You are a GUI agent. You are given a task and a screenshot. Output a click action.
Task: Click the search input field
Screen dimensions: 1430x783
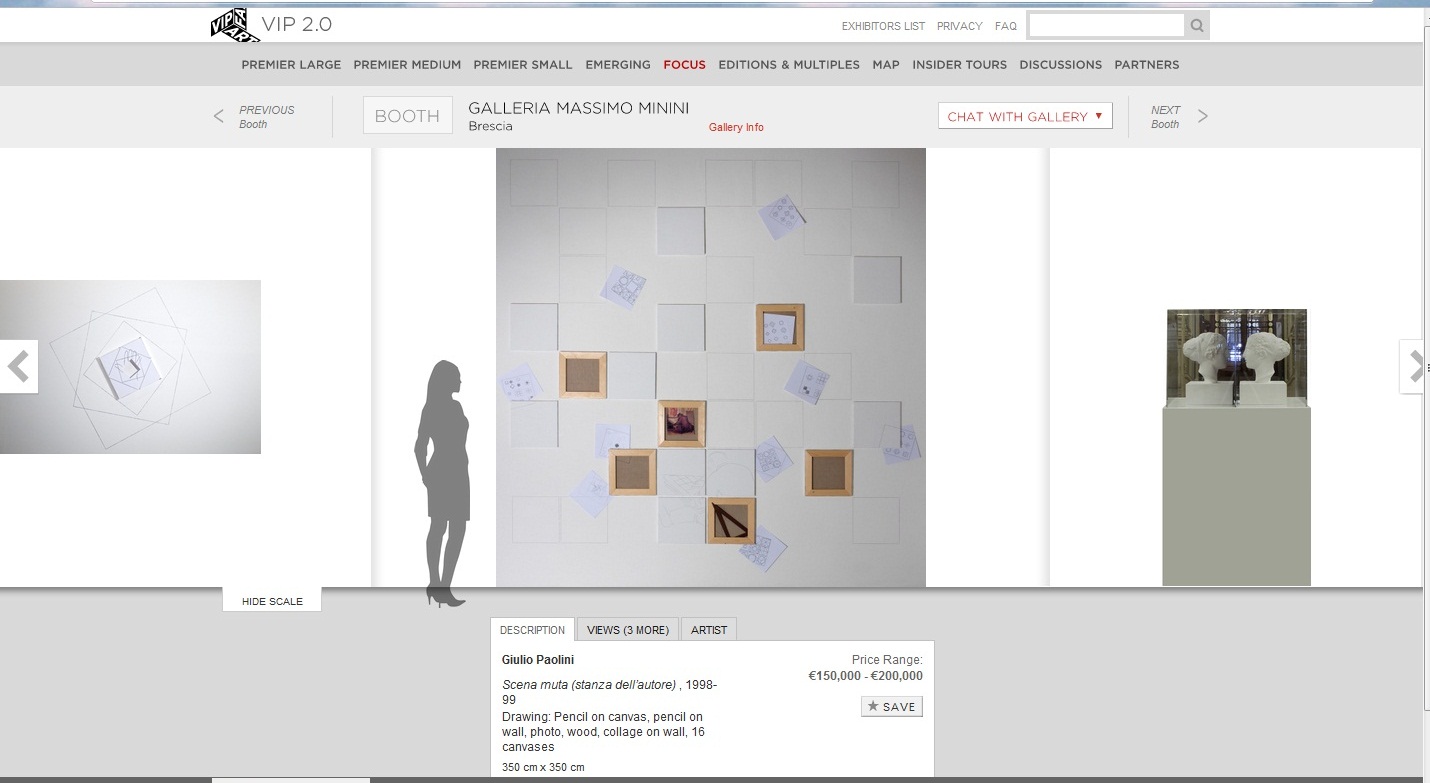(x=1106, y=26)
